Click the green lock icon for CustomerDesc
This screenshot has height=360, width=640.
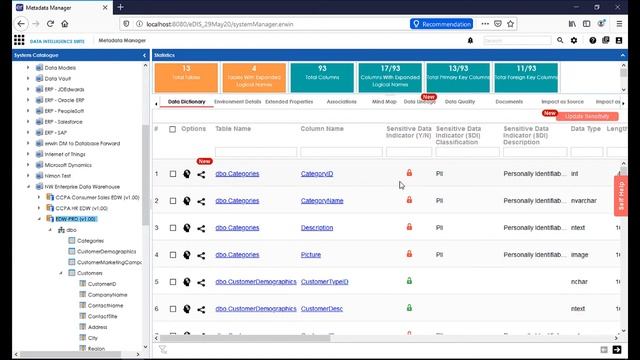[409, 307]
